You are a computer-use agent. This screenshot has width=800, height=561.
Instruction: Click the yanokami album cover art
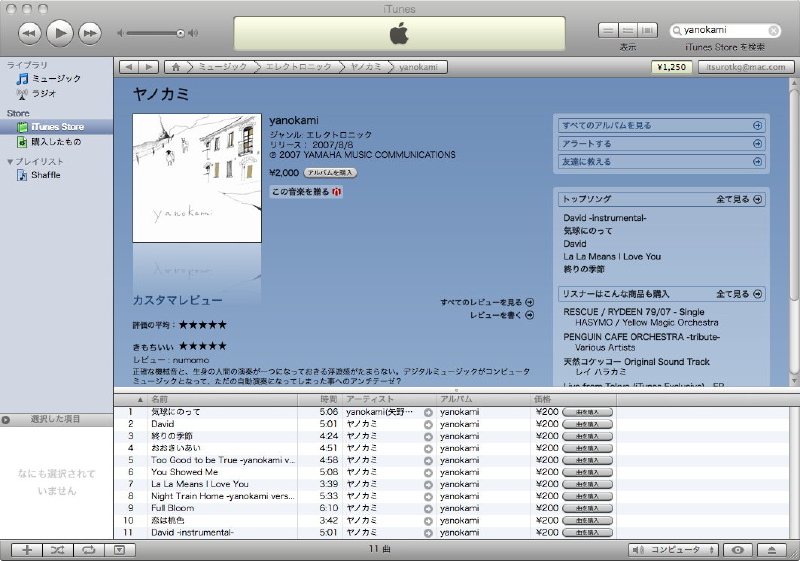click(197, 178)
